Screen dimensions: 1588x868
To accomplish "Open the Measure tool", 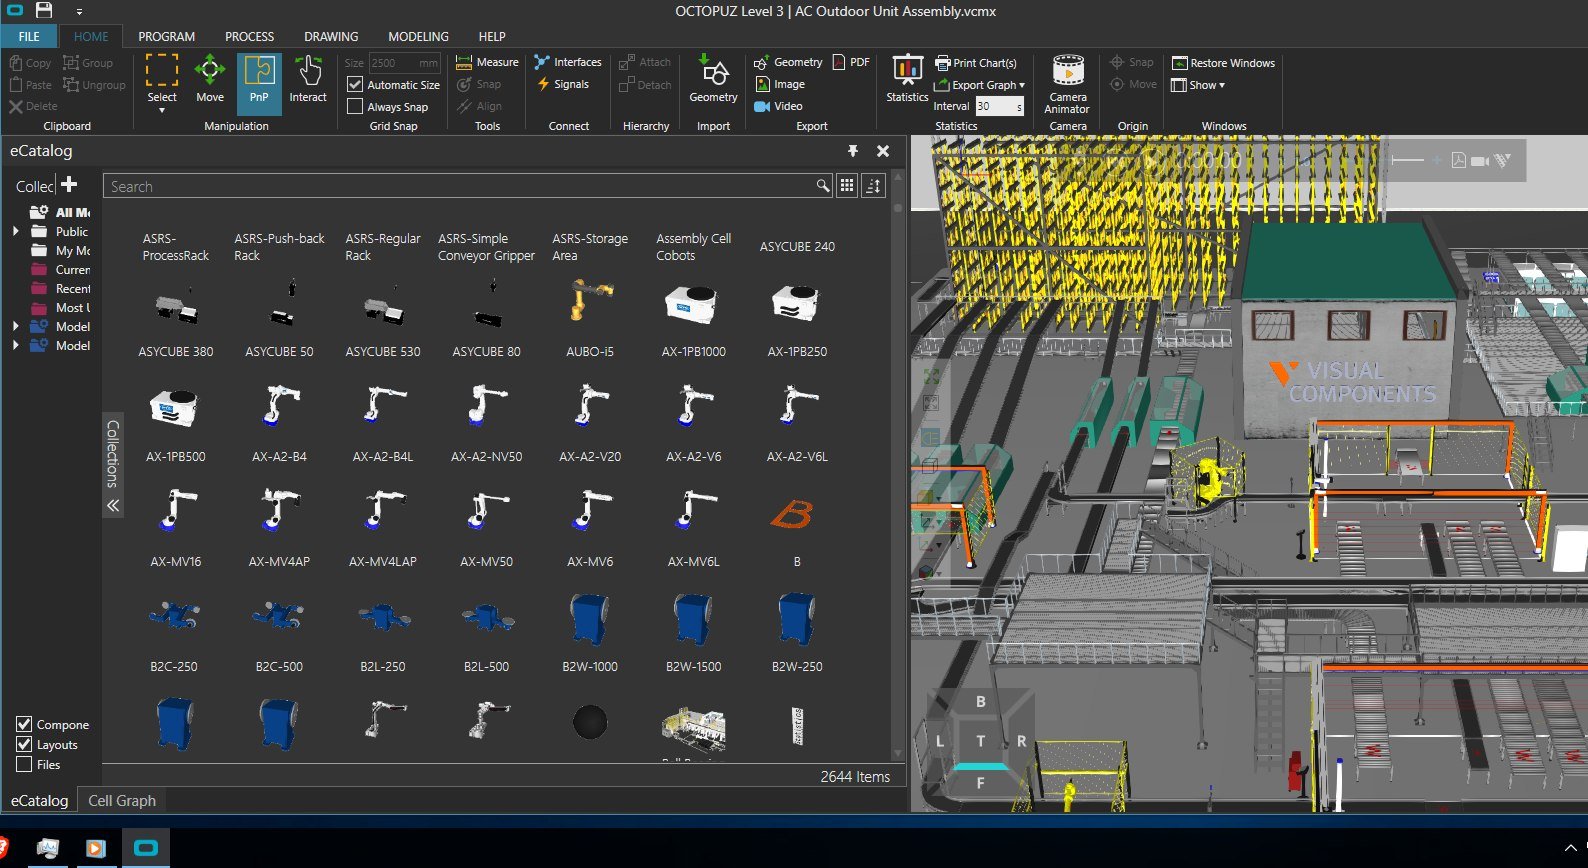I will coord(487,62).
